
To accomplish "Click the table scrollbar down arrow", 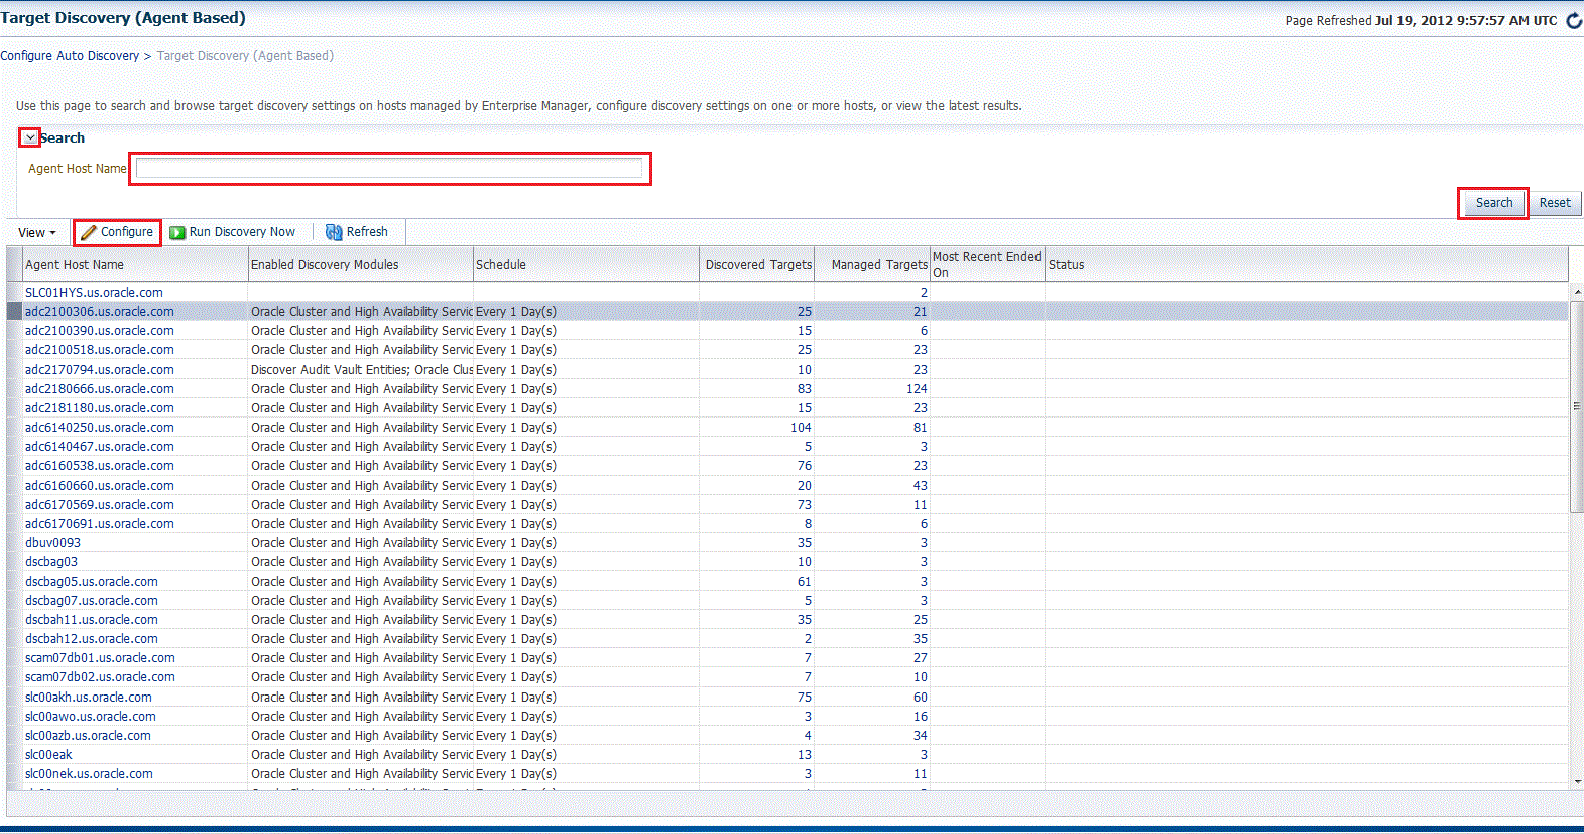I will click(x=1577, y=782).
